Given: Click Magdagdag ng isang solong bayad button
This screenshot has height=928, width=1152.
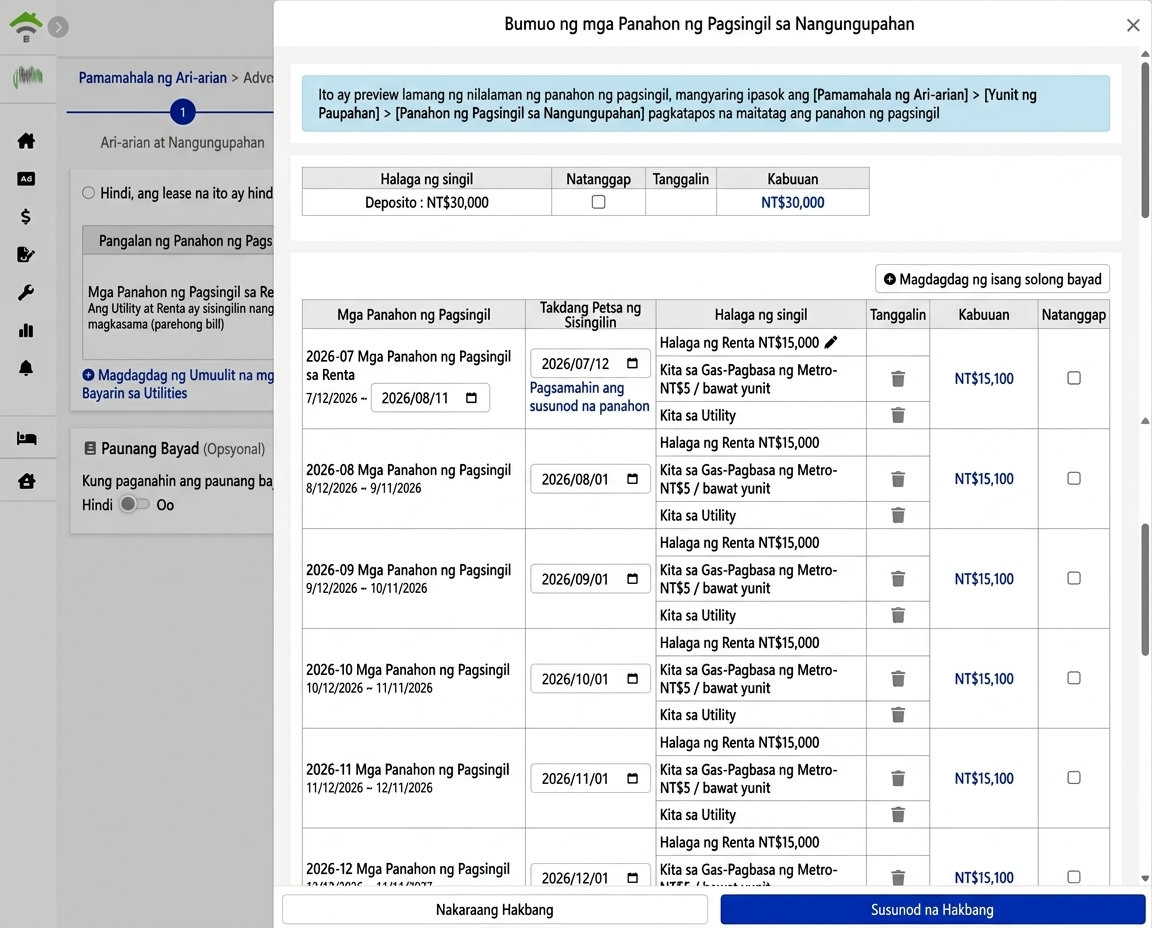Looking at the screenshot, I should point(992,279).
